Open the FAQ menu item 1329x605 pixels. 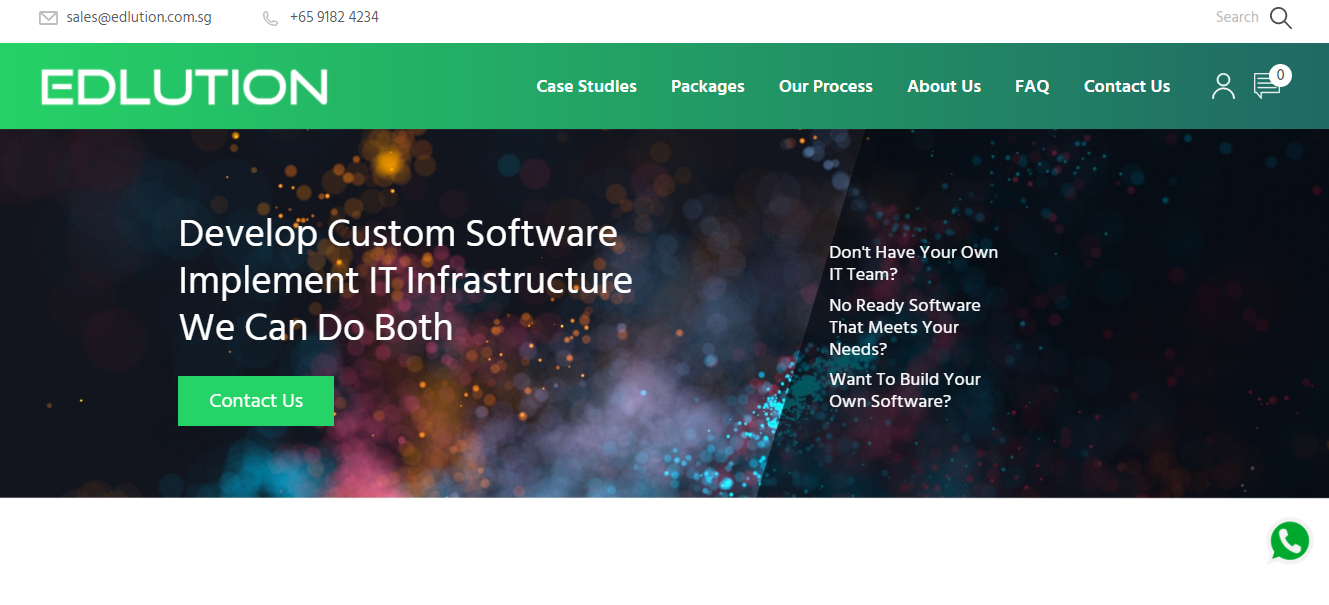(1032, 86)
